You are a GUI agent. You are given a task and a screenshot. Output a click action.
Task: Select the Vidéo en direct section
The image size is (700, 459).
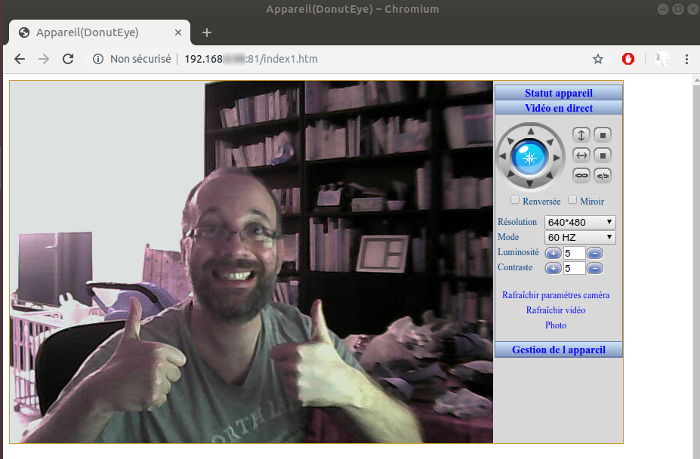coord(558,107)
